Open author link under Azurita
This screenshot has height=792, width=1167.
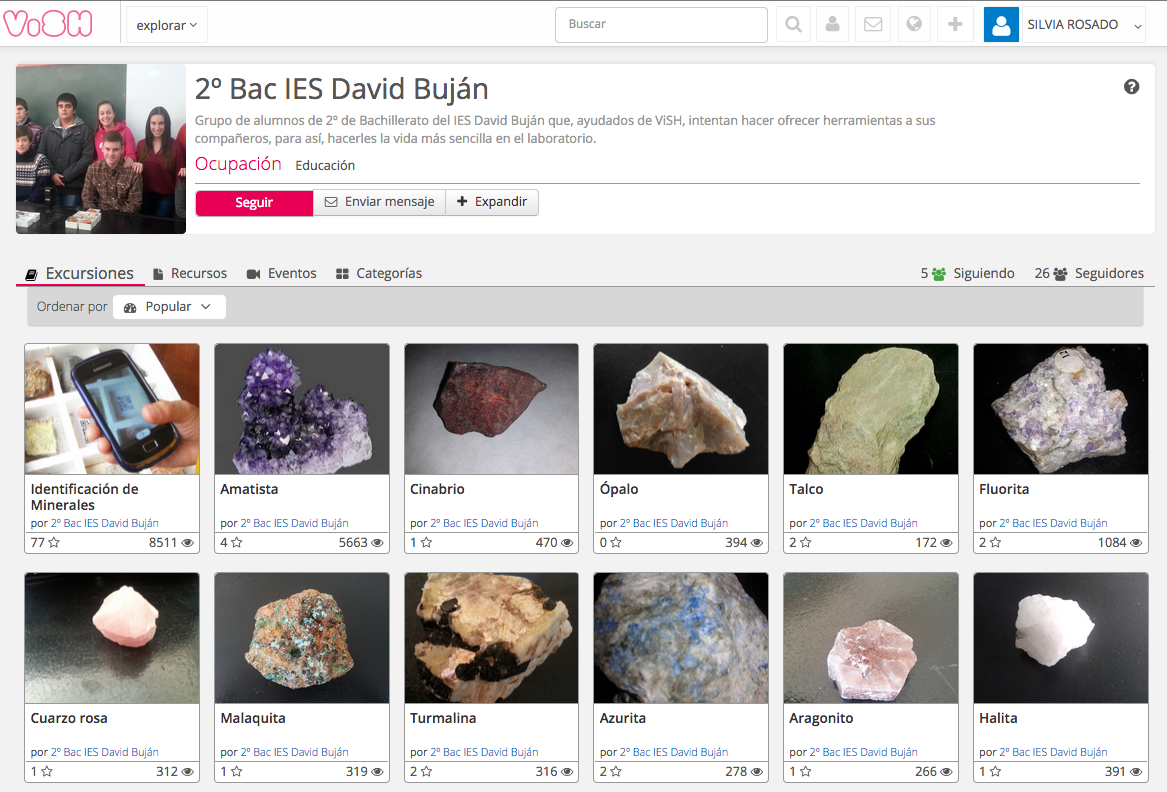tap(674, 753)
